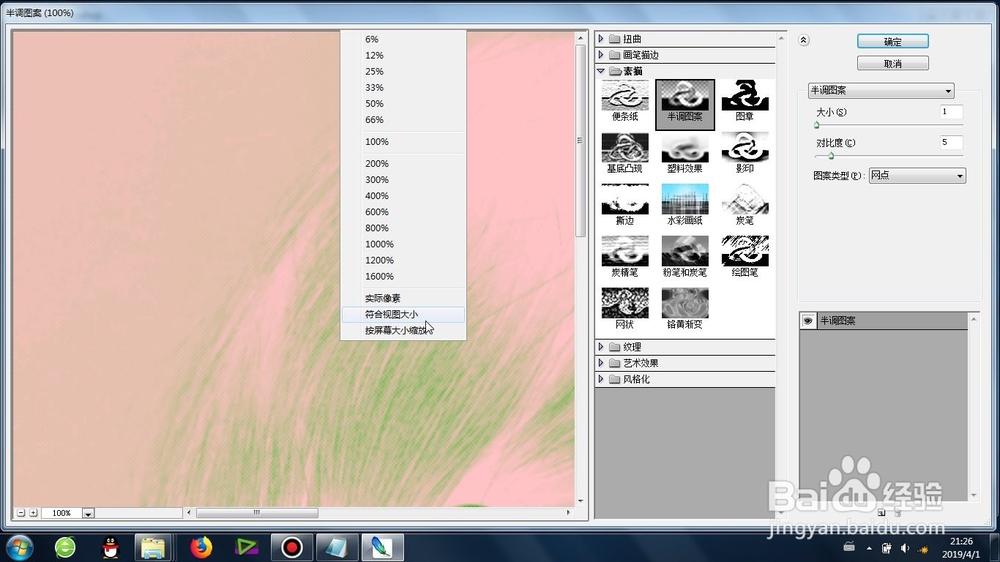Open File Explorer from the taskbar
The height and width of the screenshot is (562, 1000).
pos(153,547)
